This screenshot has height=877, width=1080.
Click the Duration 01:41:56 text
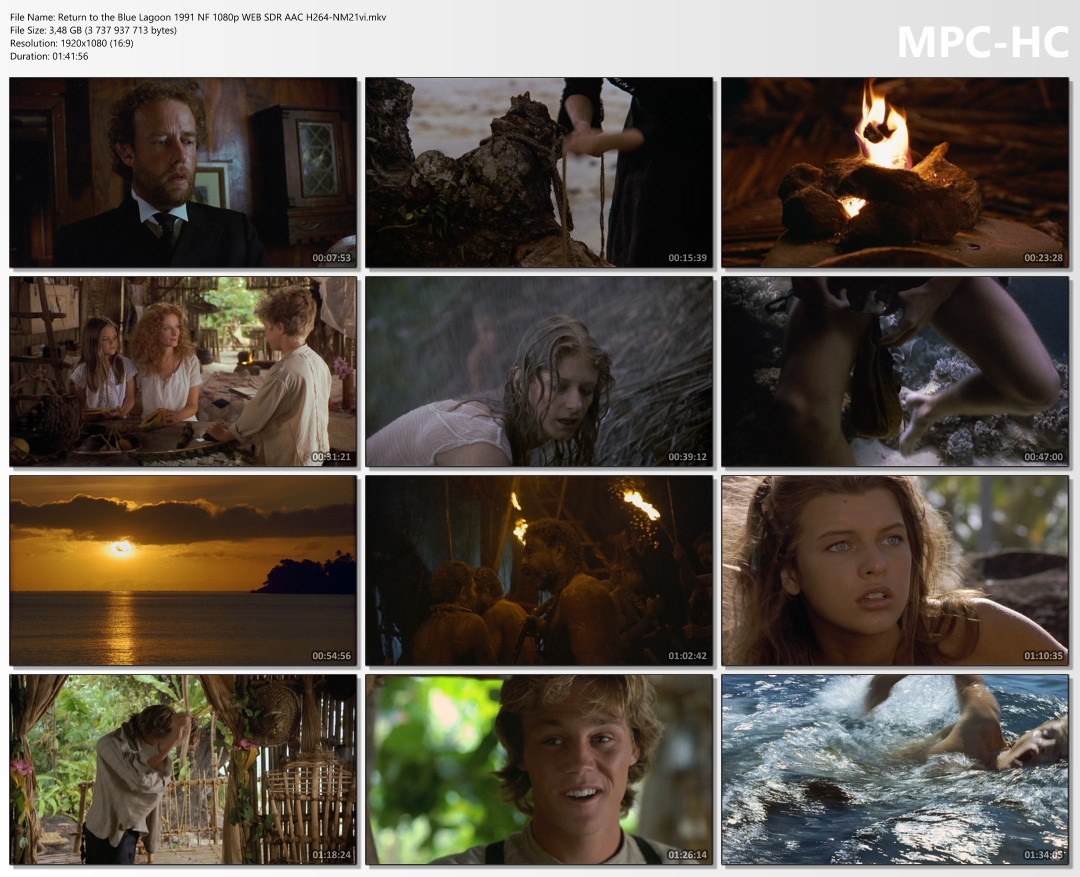(x=49, y=56)
